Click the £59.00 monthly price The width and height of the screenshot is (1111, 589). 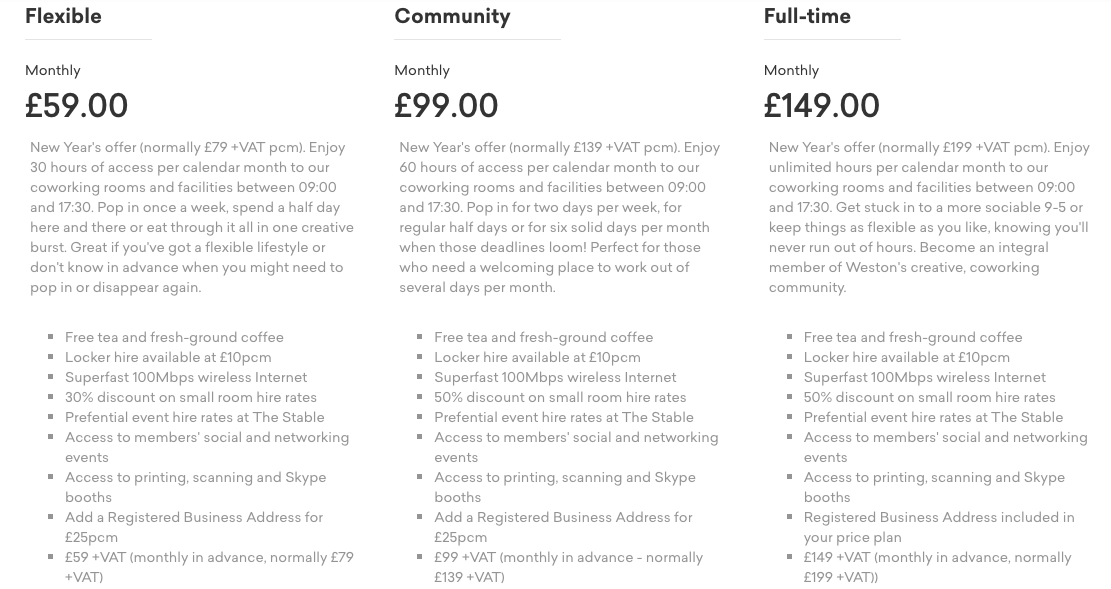click(x=77, y=106)
